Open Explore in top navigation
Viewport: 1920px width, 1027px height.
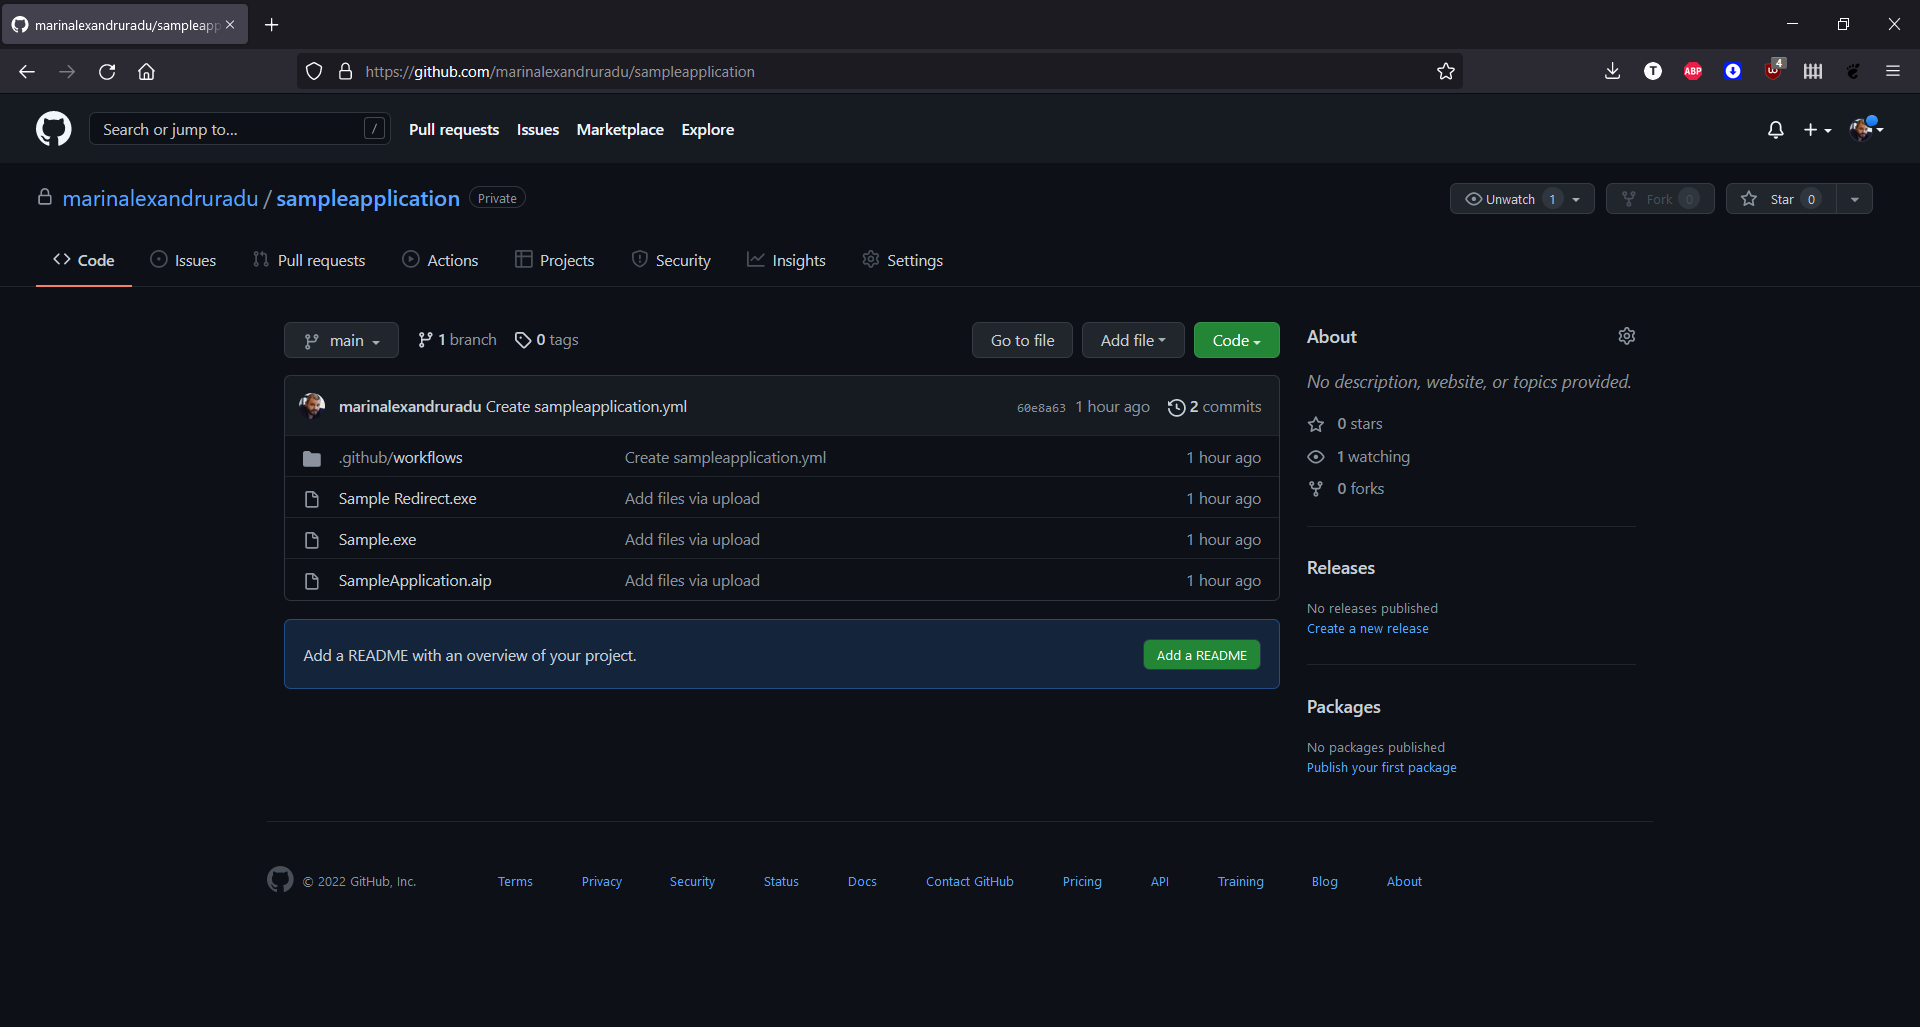tap(707, 130)
